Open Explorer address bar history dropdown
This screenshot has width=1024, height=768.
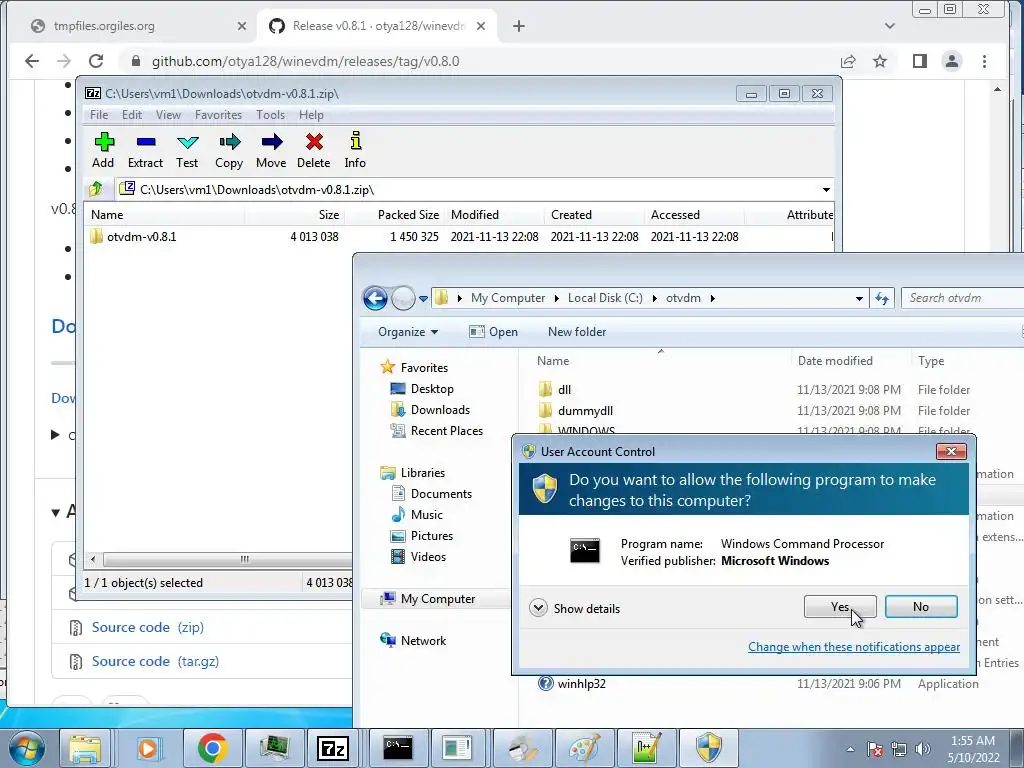coord(859,298)
